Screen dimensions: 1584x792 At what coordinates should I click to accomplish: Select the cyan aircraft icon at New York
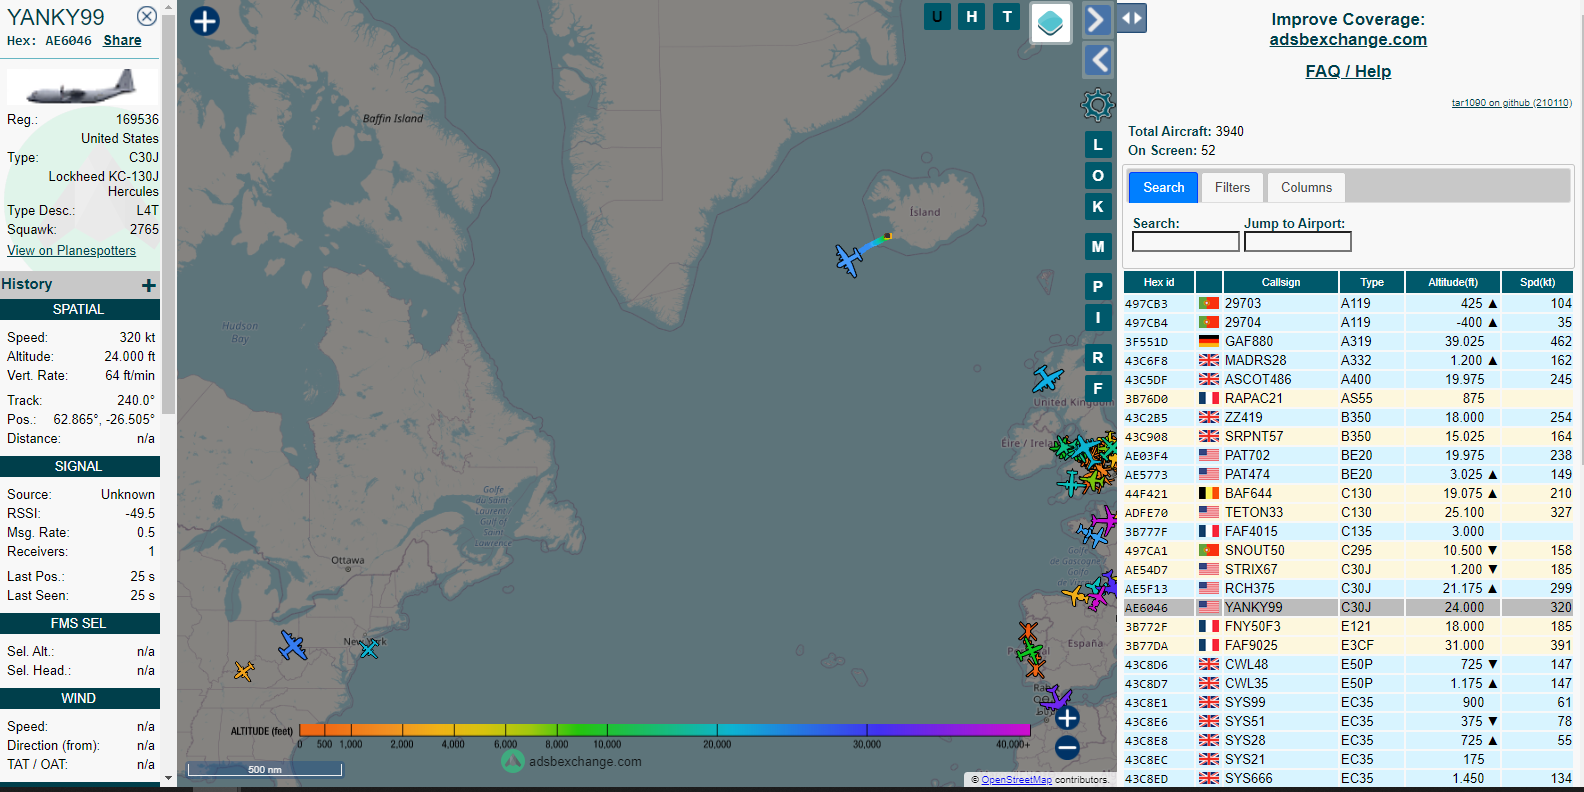(x=369, y=649)
